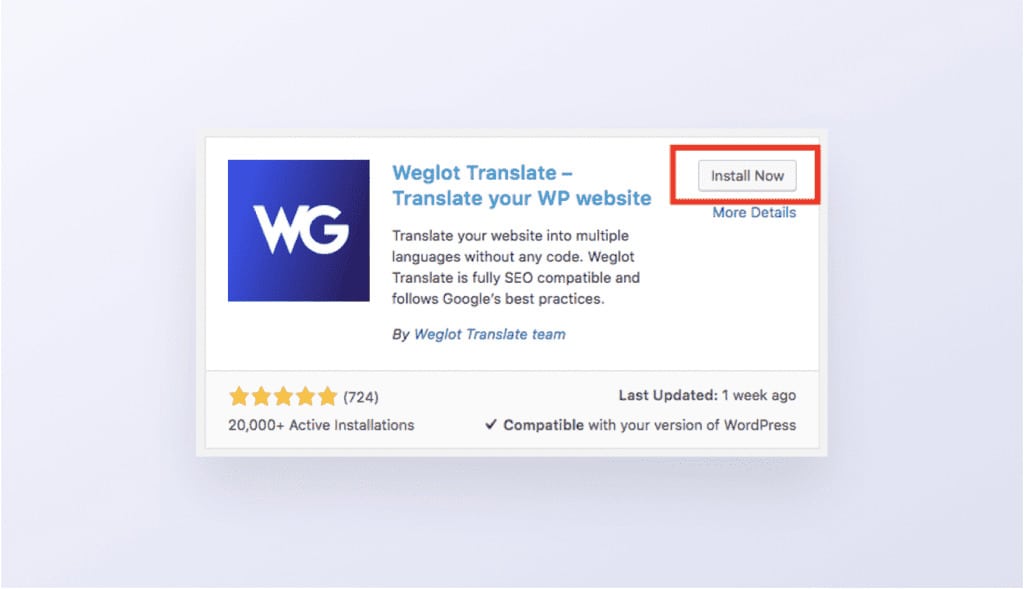The height and width of the screenshot is (589, 1024).
Task: Visit the Weglot Translate team author link
Action: click(490, 334)
